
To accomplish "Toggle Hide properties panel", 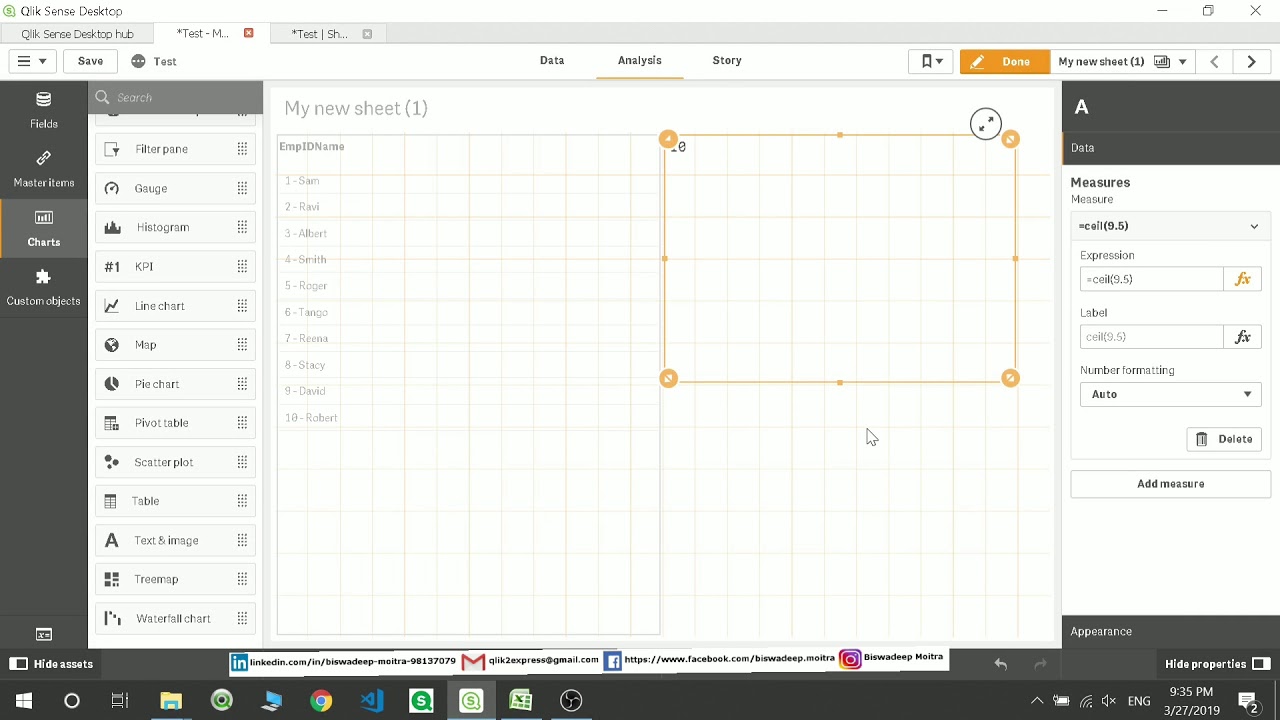I will point(1217,664).
